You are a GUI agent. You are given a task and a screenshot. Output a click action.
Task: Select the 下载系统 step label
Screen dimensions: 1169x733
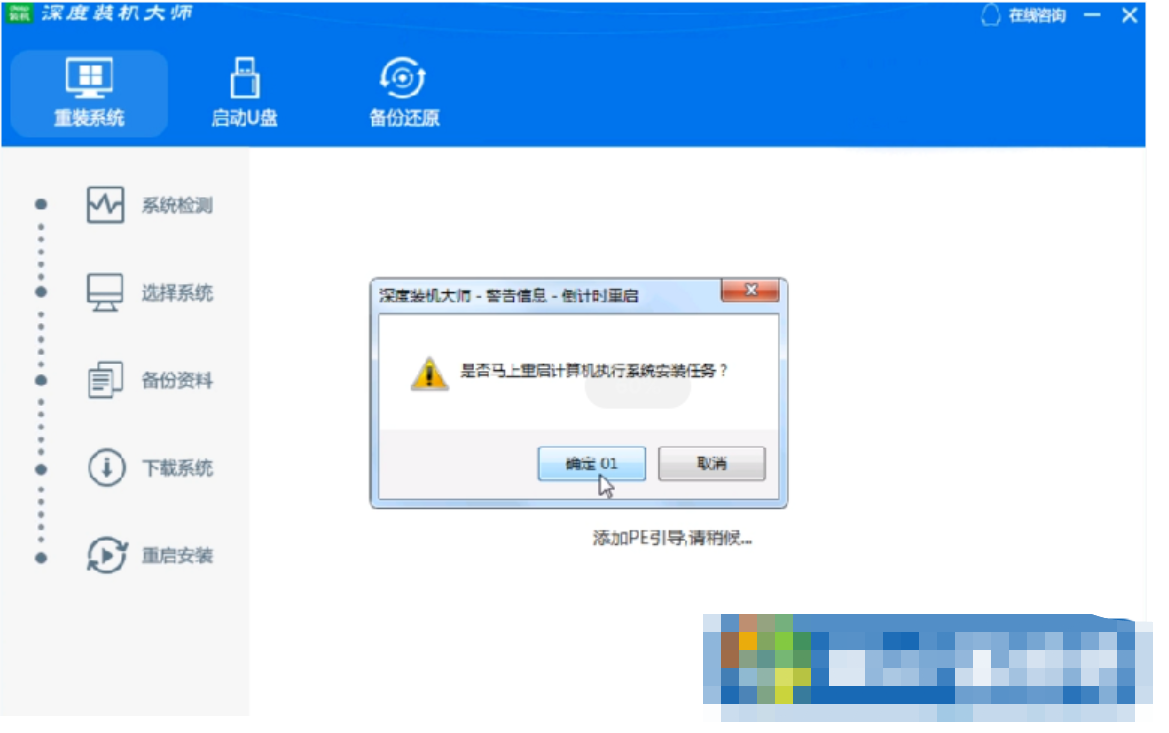177,468
